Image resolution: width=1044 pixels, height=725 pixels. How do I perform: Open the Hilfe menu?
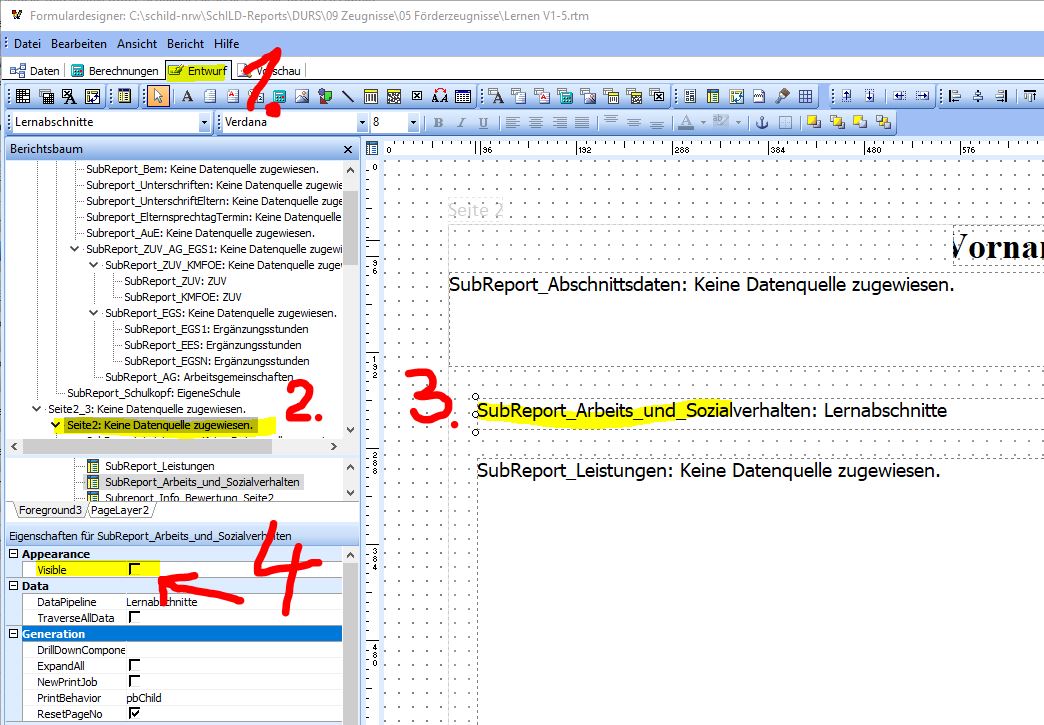(x=226, y=44)
